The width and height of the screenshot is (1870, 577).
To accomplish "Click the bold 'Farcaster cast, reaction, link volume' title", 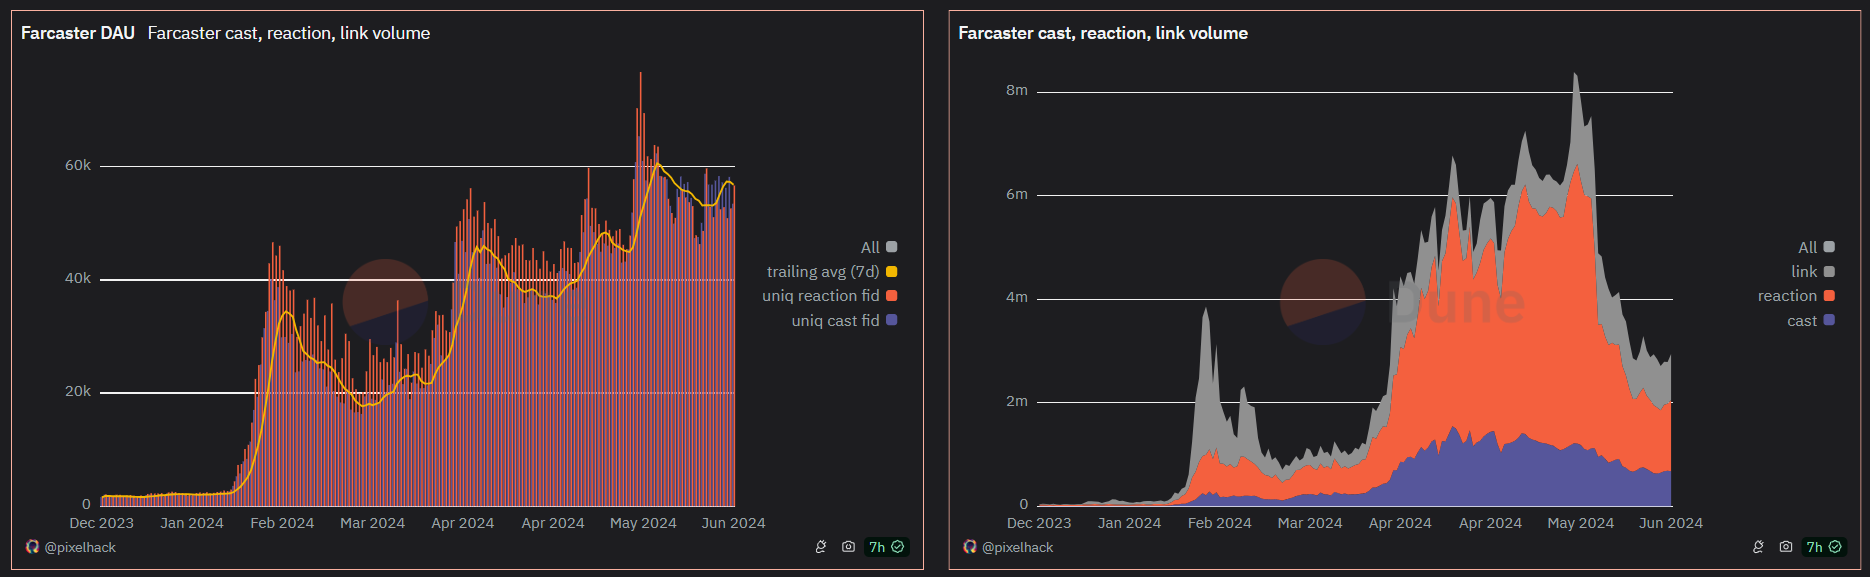I will tap(1102, 33).
